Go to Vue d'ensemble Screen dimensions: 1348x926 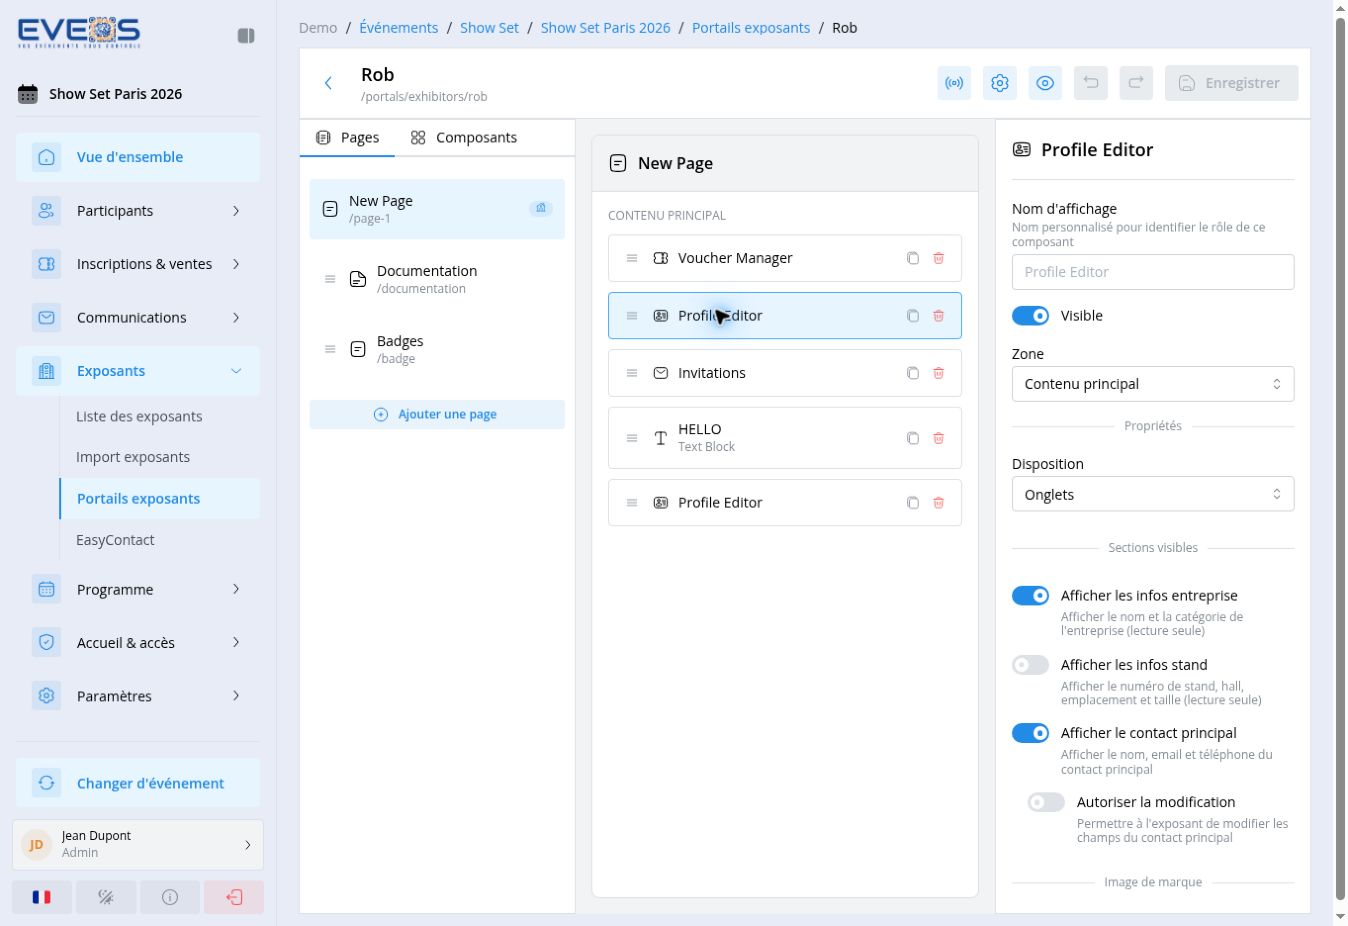(x=138, y=158)
